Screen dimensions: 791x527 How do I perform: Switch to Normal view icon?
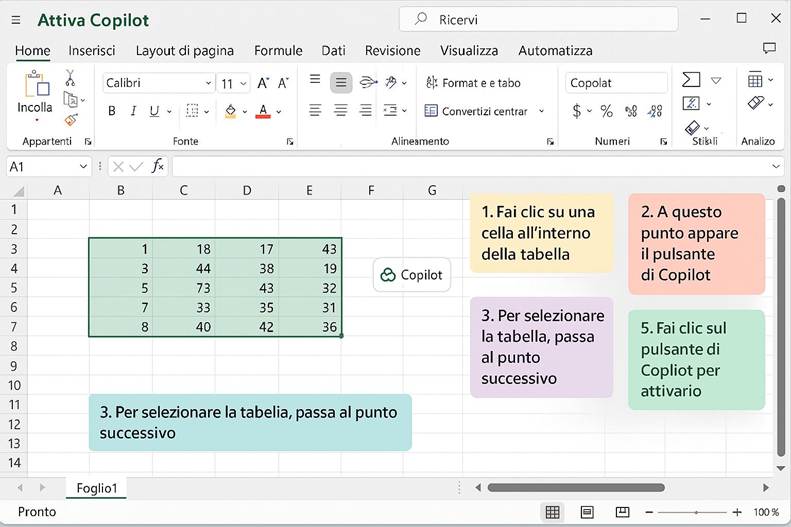click(x=552, y=512)
